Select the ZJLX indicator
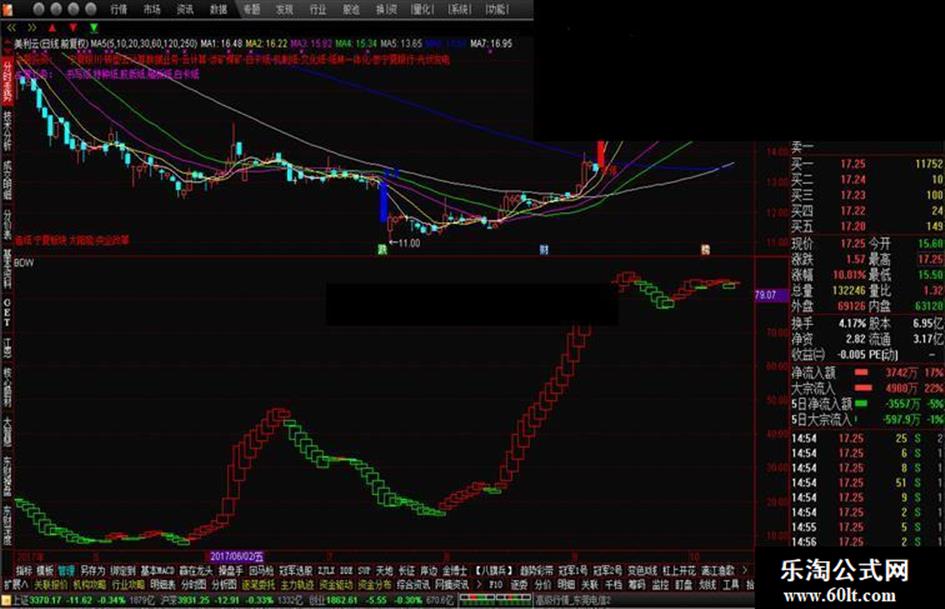This screenshot has height=609, width=945. pyautogui.click(x=325, y=570)
